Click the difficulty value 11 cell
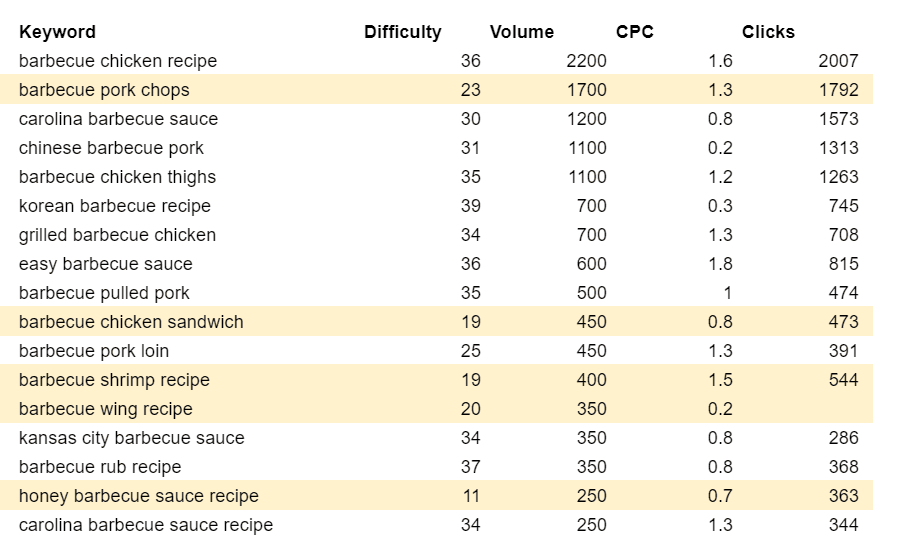Screen dimensions: 901x544 470,496
